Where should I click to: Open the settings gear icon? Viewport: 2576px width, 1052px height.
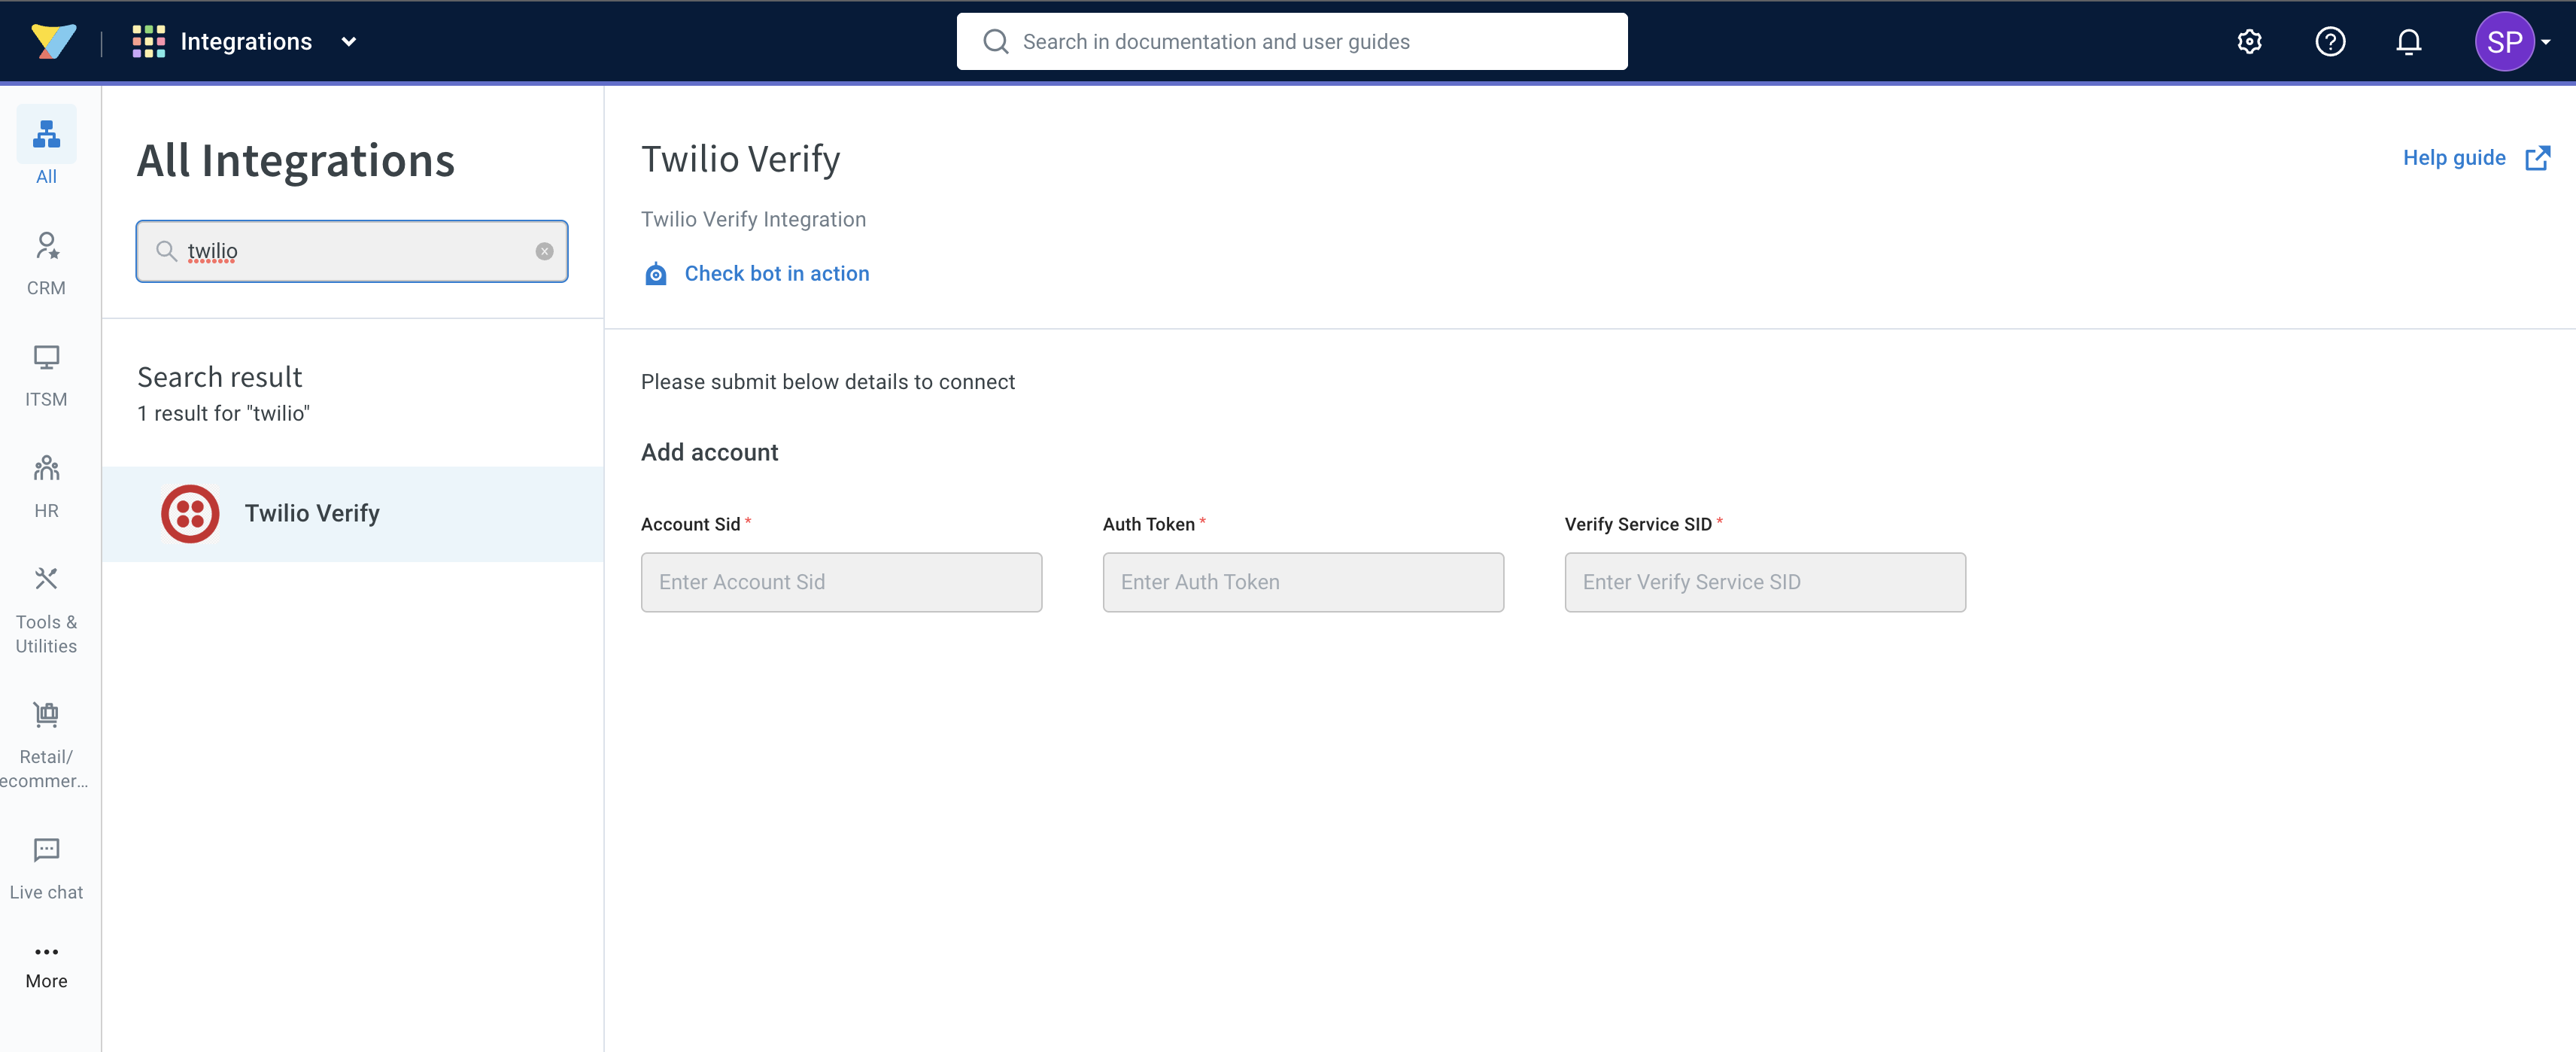click(2249, 41)
